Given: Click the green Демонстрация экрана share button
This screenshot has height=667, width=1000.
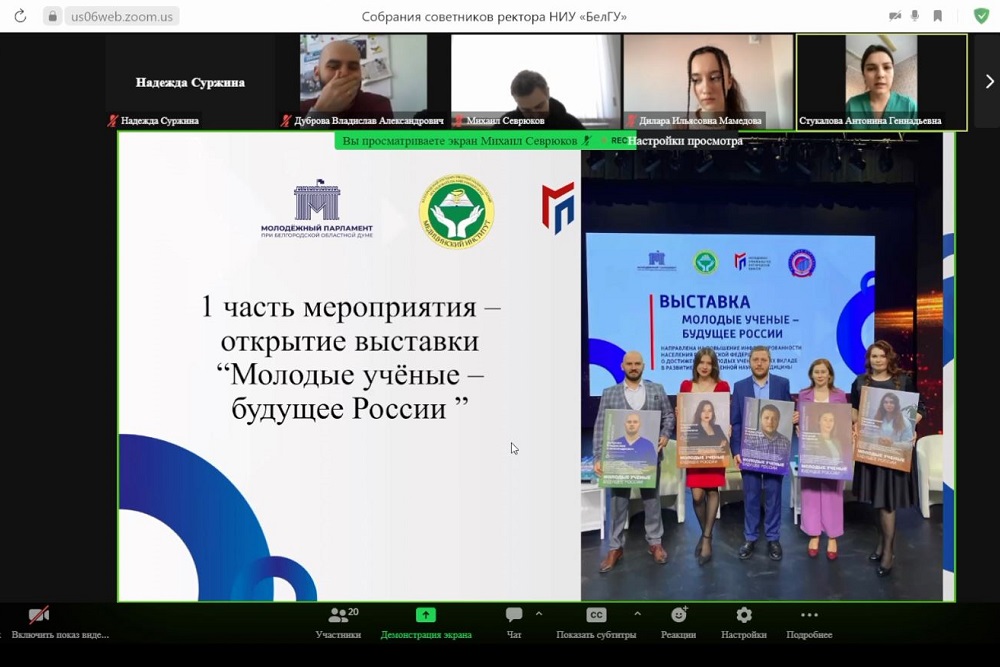Looking at the screenshot, I should pos(426,620).
